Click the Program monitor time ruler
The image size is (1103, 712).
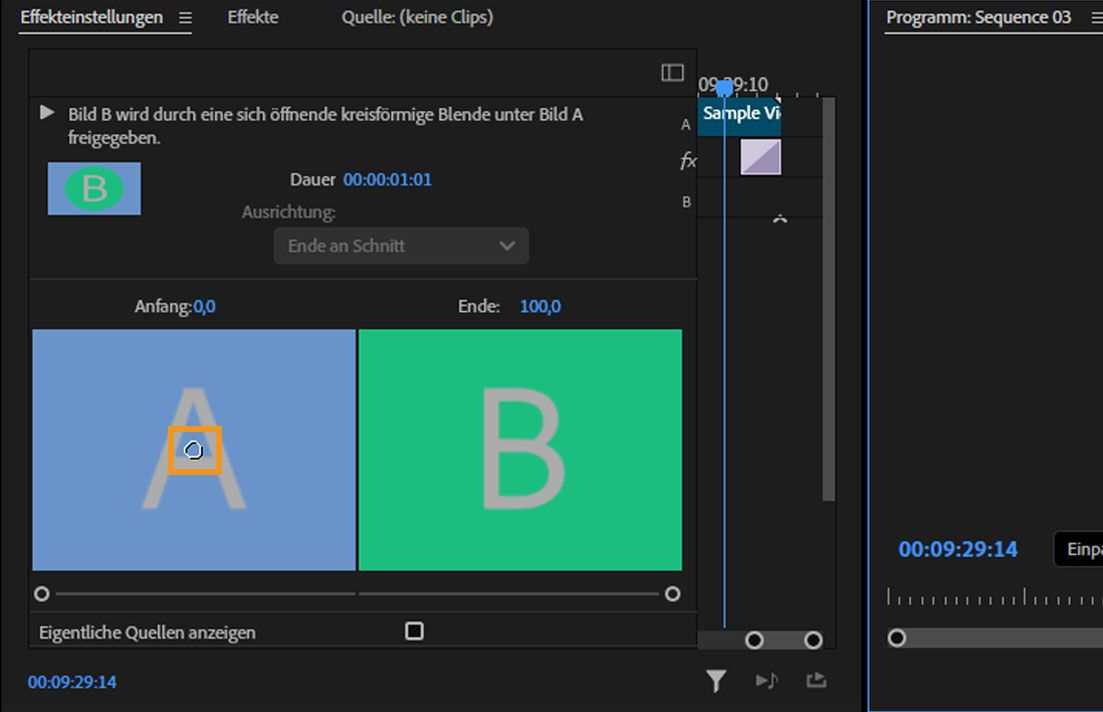(x=994, y=597)
